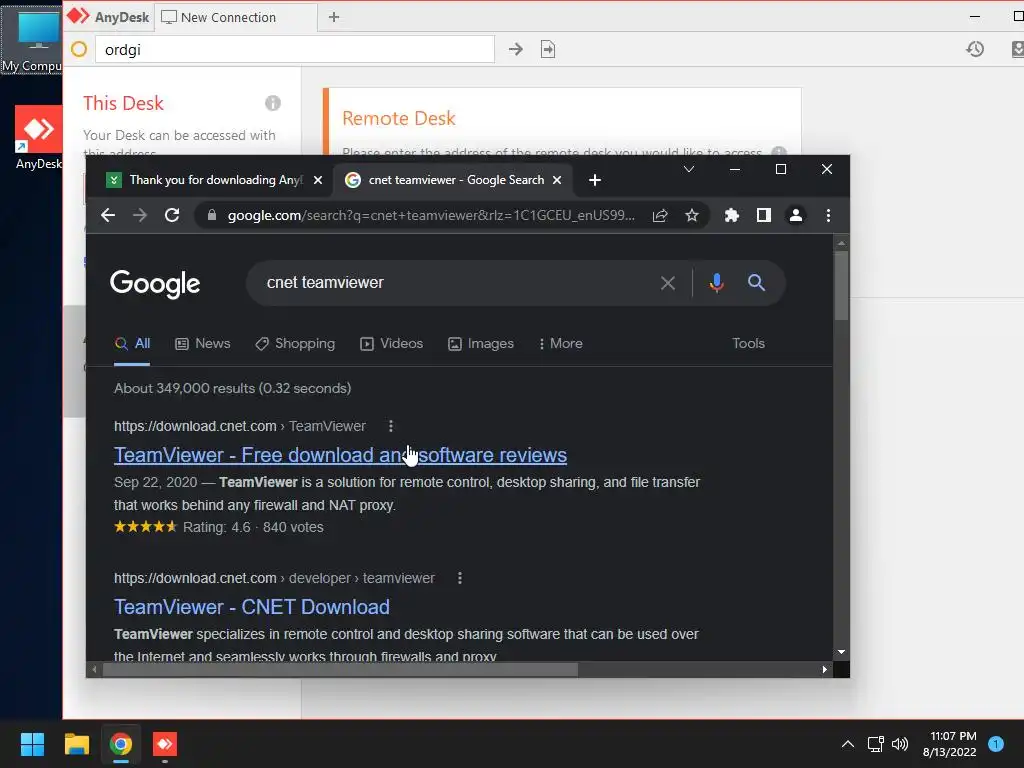Switch to Images results

tap(481, 344)
